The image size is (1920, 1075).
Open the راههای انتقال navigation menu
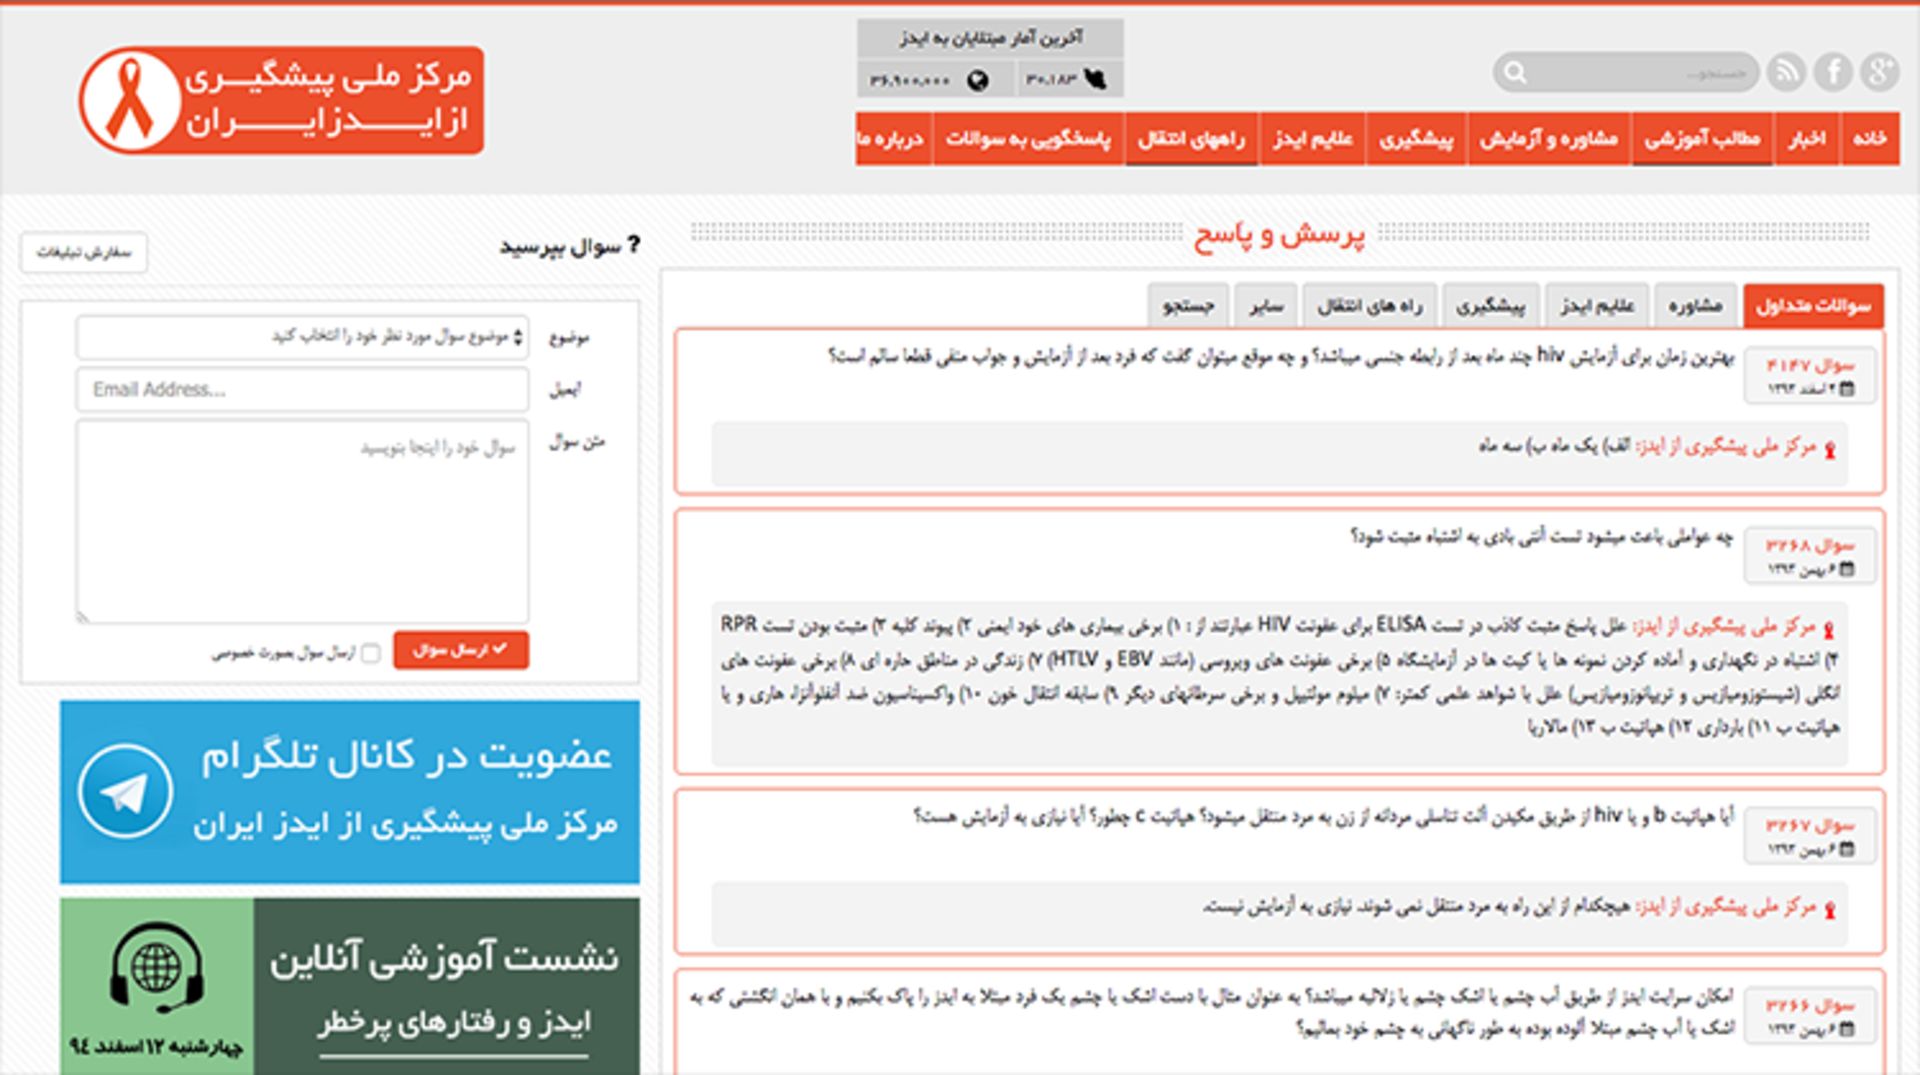(1191, 139)
